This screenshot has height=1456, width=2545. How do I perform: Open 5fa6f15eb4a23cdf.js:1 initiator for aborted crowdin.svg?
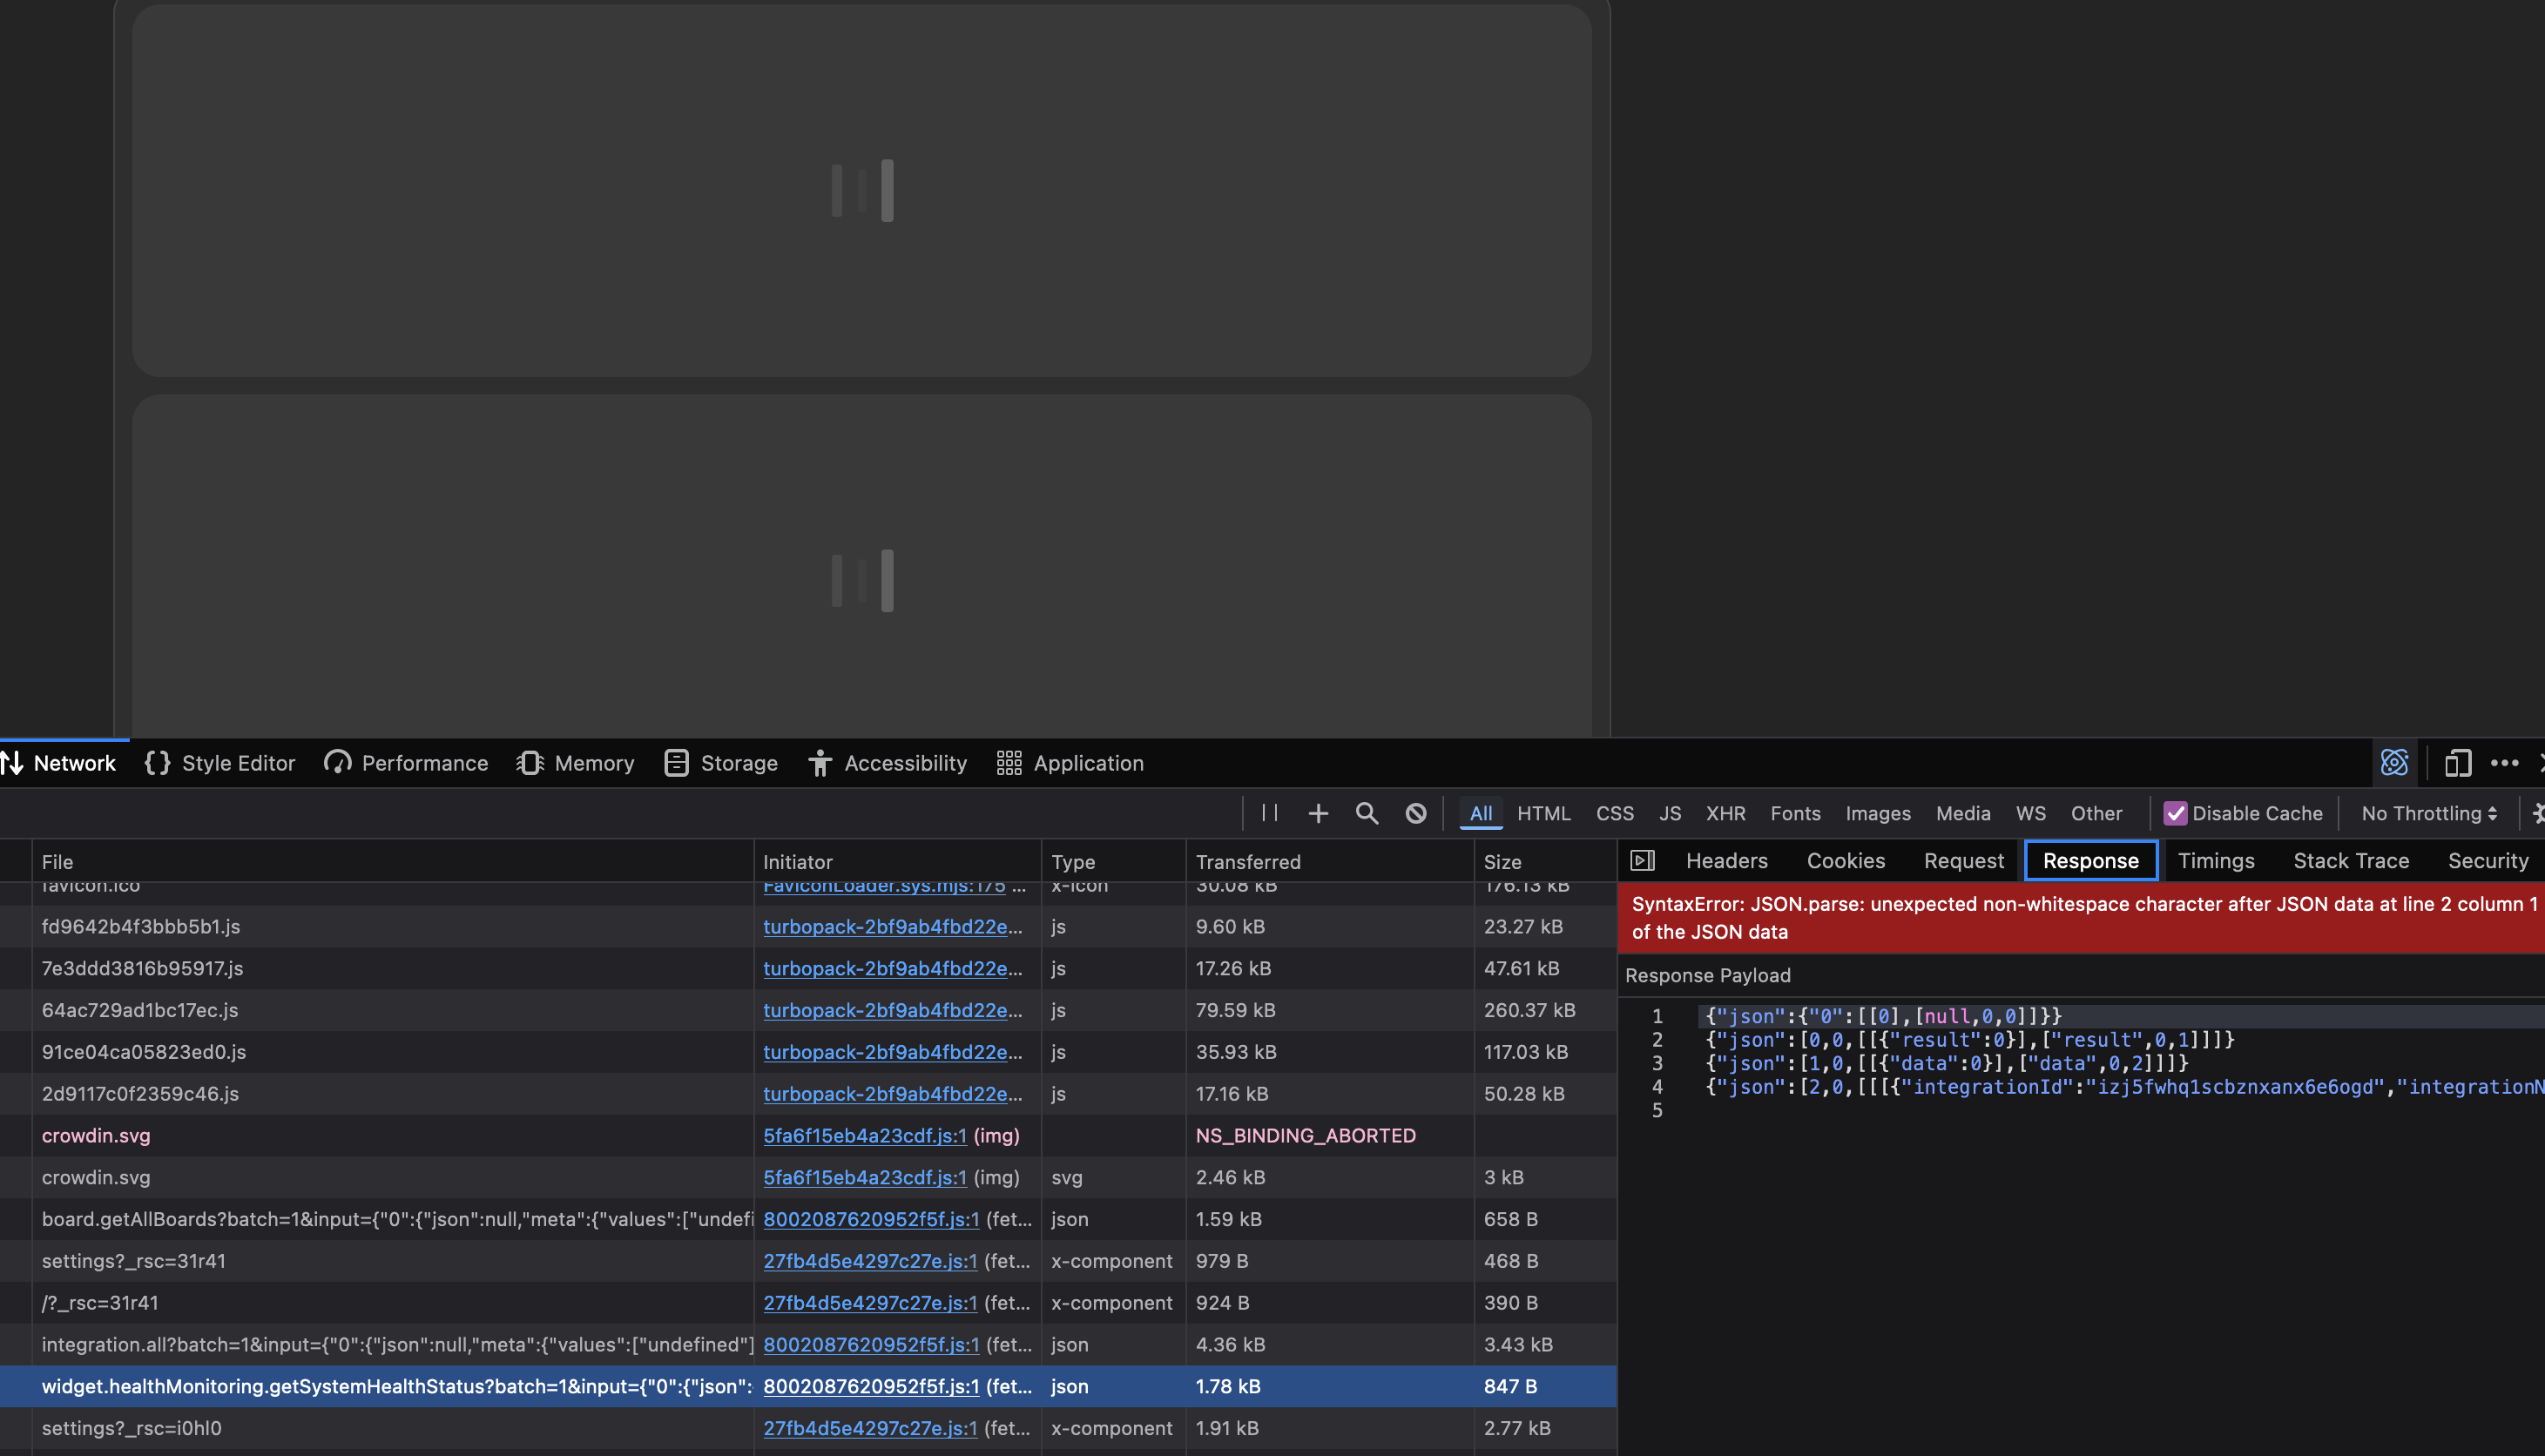(x=865, y=1135)
